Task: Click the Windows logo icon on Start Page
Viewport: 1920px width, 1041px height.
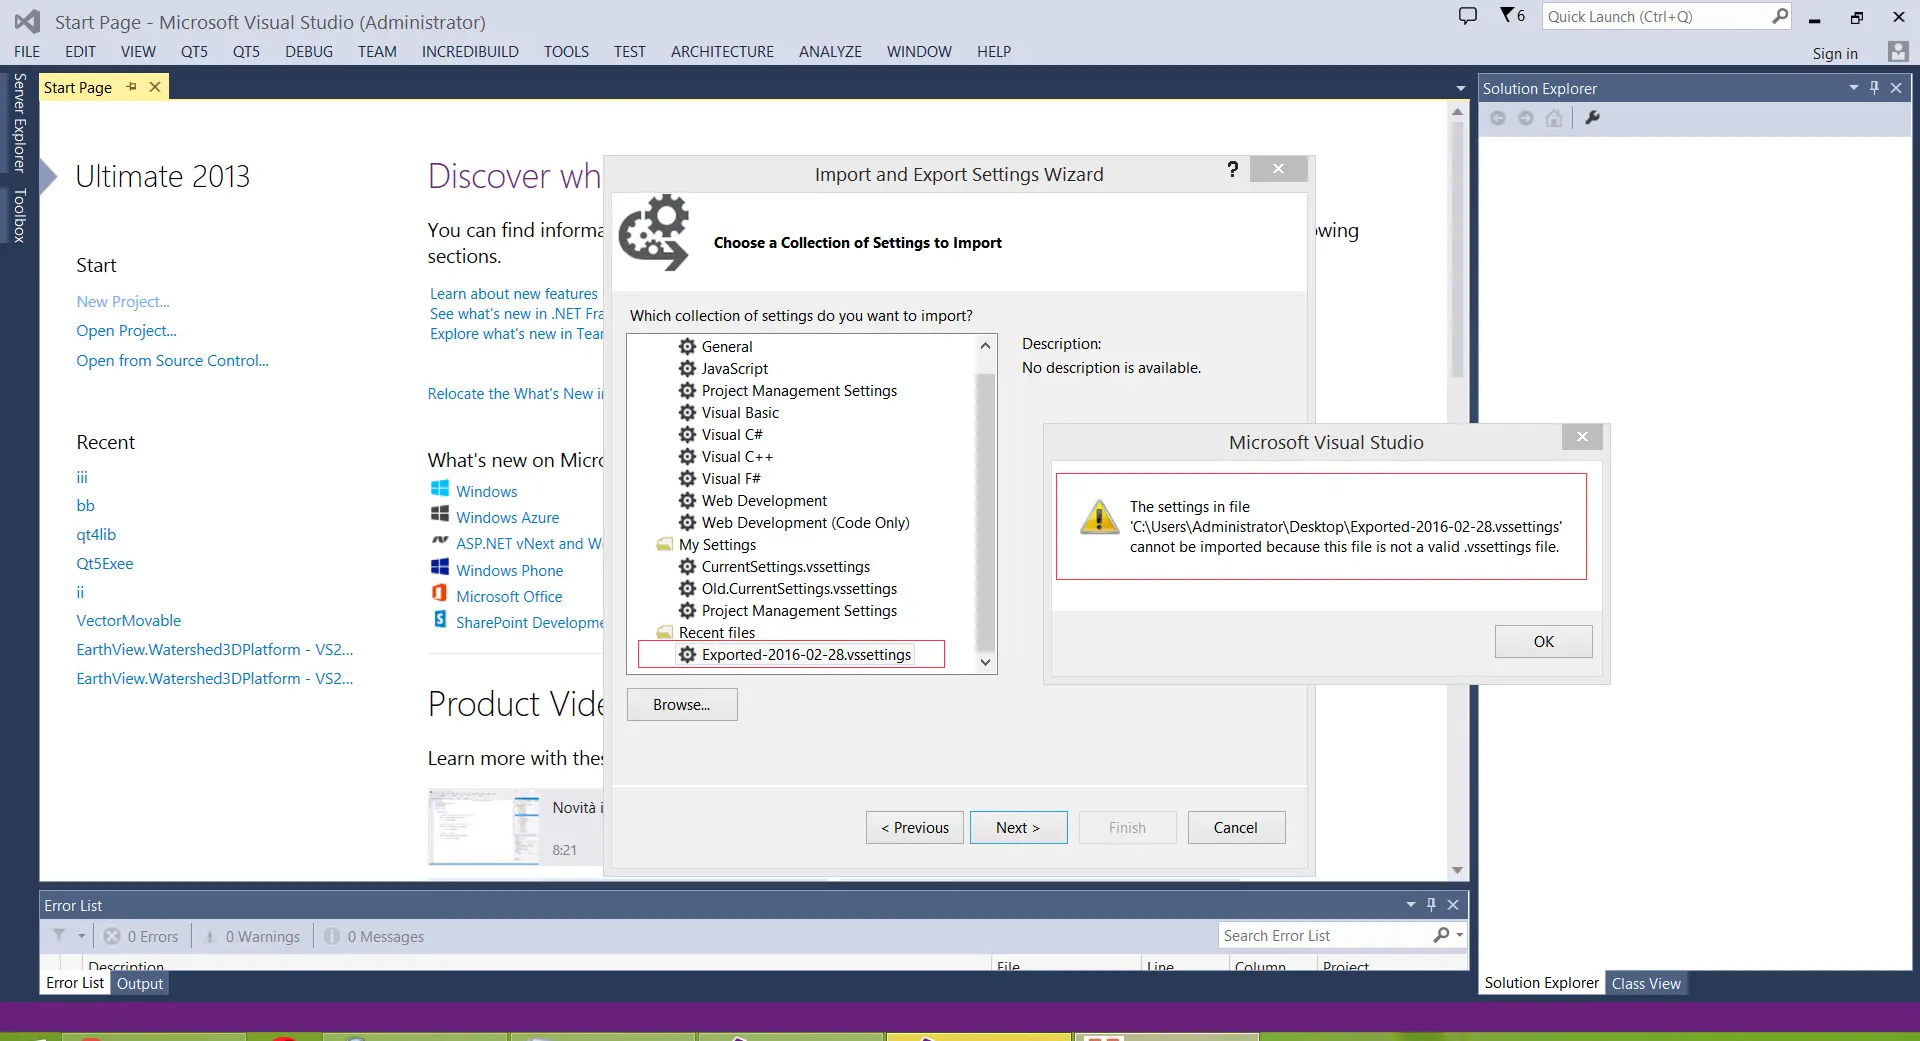Action: 440,489
